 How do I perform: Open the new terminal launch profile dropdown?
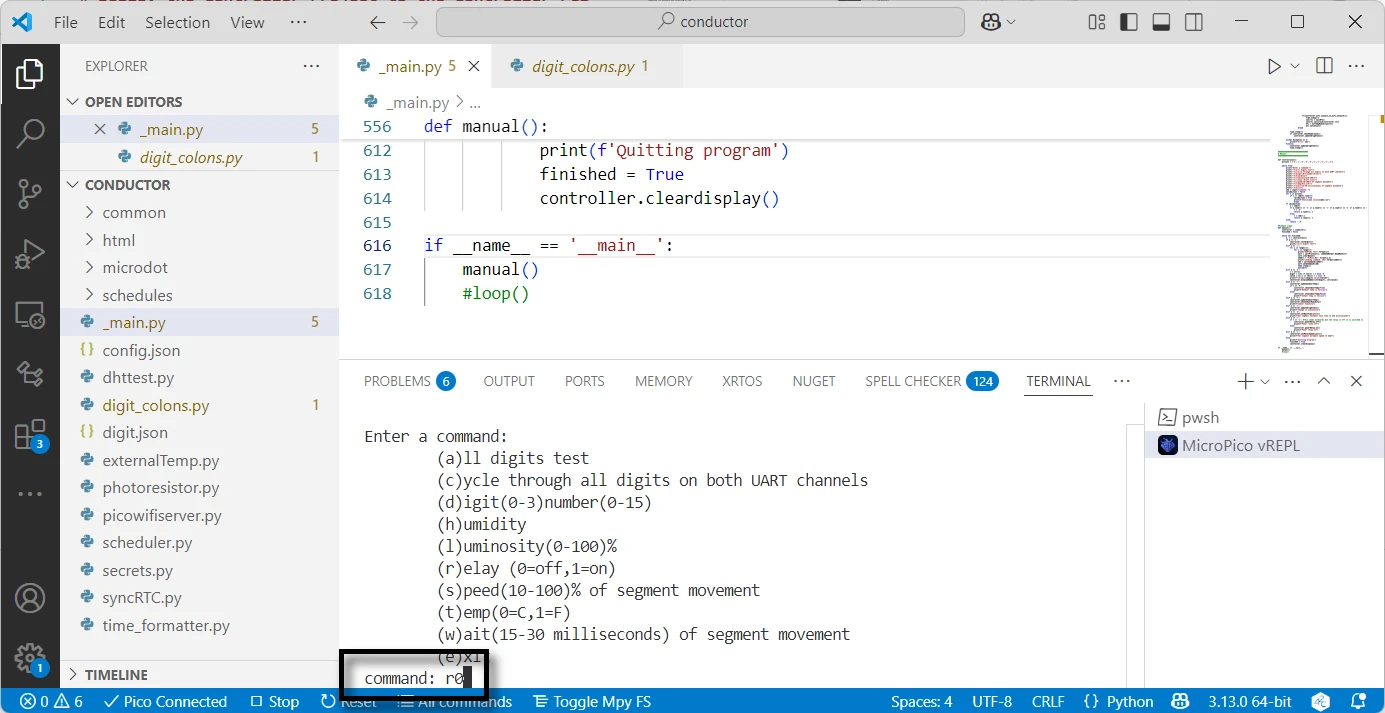pos(1265,381)
